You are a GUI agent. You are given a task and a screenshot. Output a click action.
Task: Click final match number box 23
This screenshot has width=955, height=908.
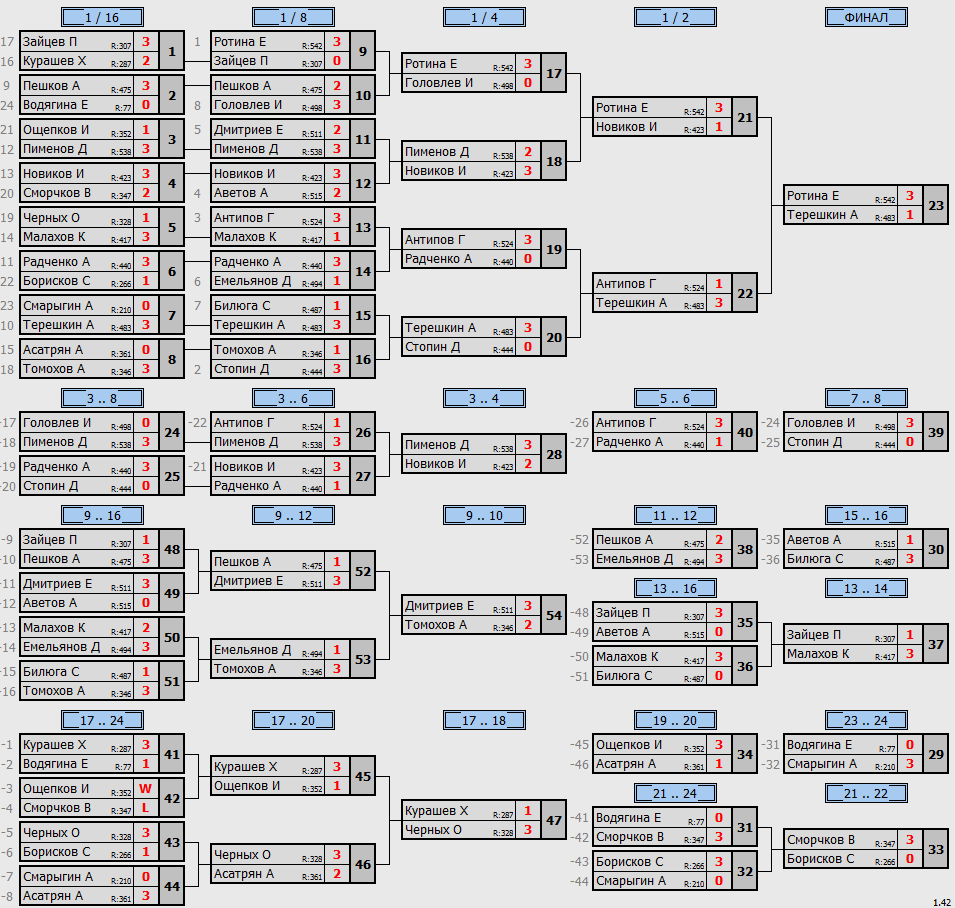pos(936,205)
